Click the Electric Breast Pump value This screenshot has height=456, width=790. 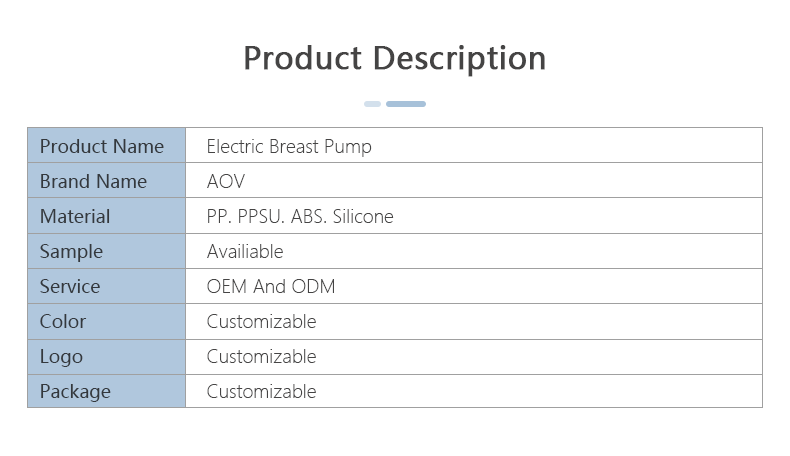coord(289,146)
